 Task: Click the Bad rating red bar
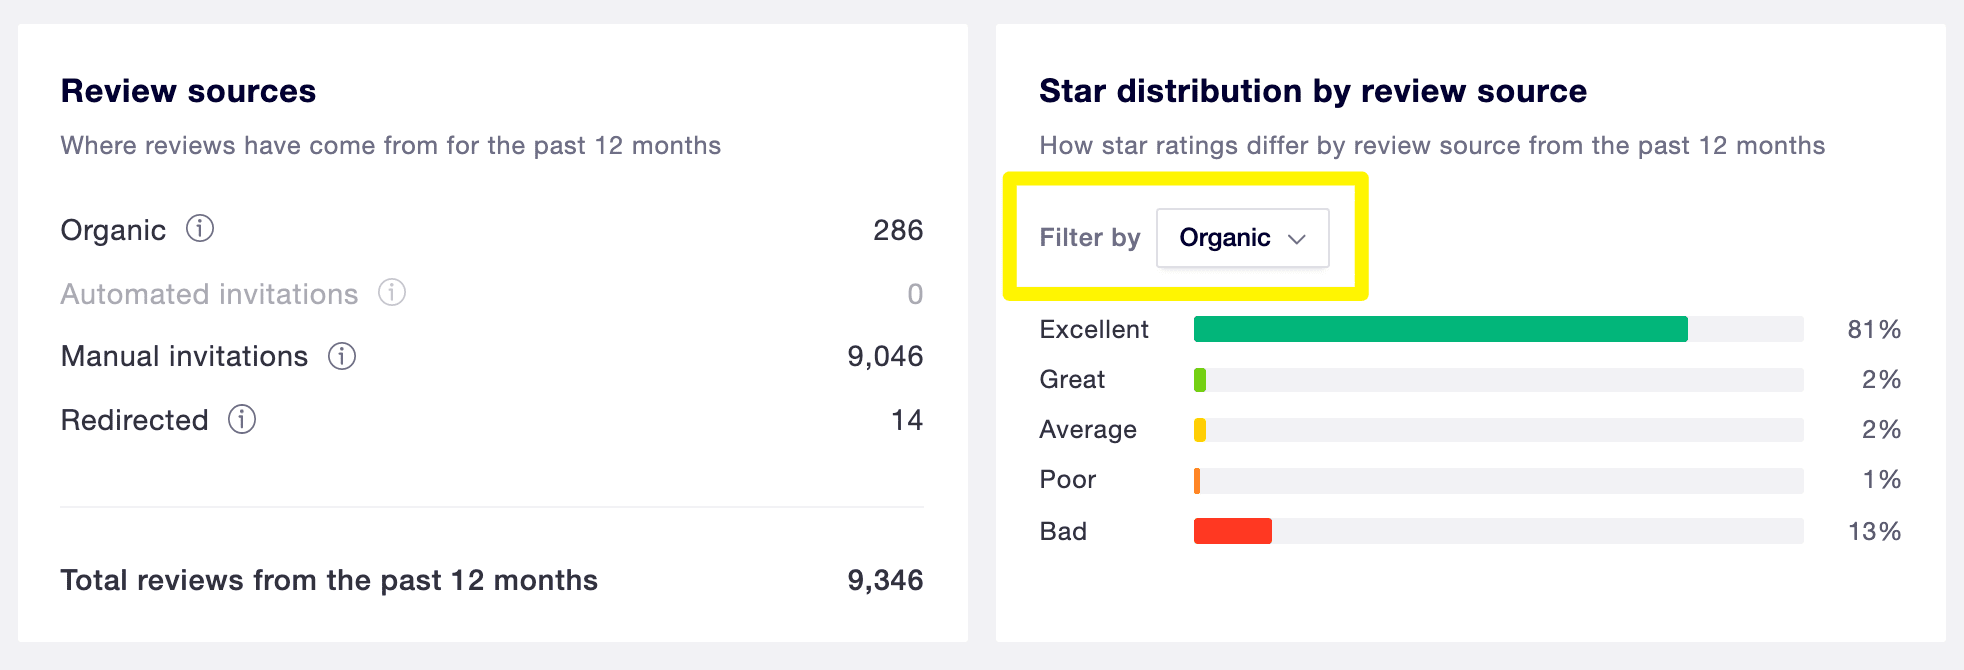click(x=1232, y=531)
